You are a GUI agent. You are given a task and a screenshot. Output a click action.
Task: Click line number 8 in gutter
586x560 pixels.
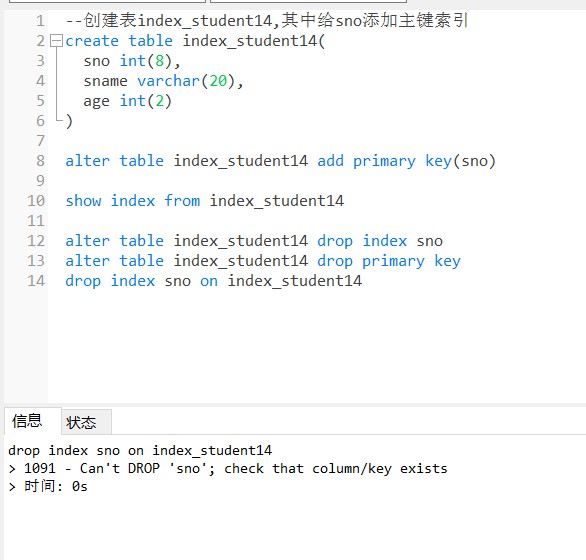[40, 161]
